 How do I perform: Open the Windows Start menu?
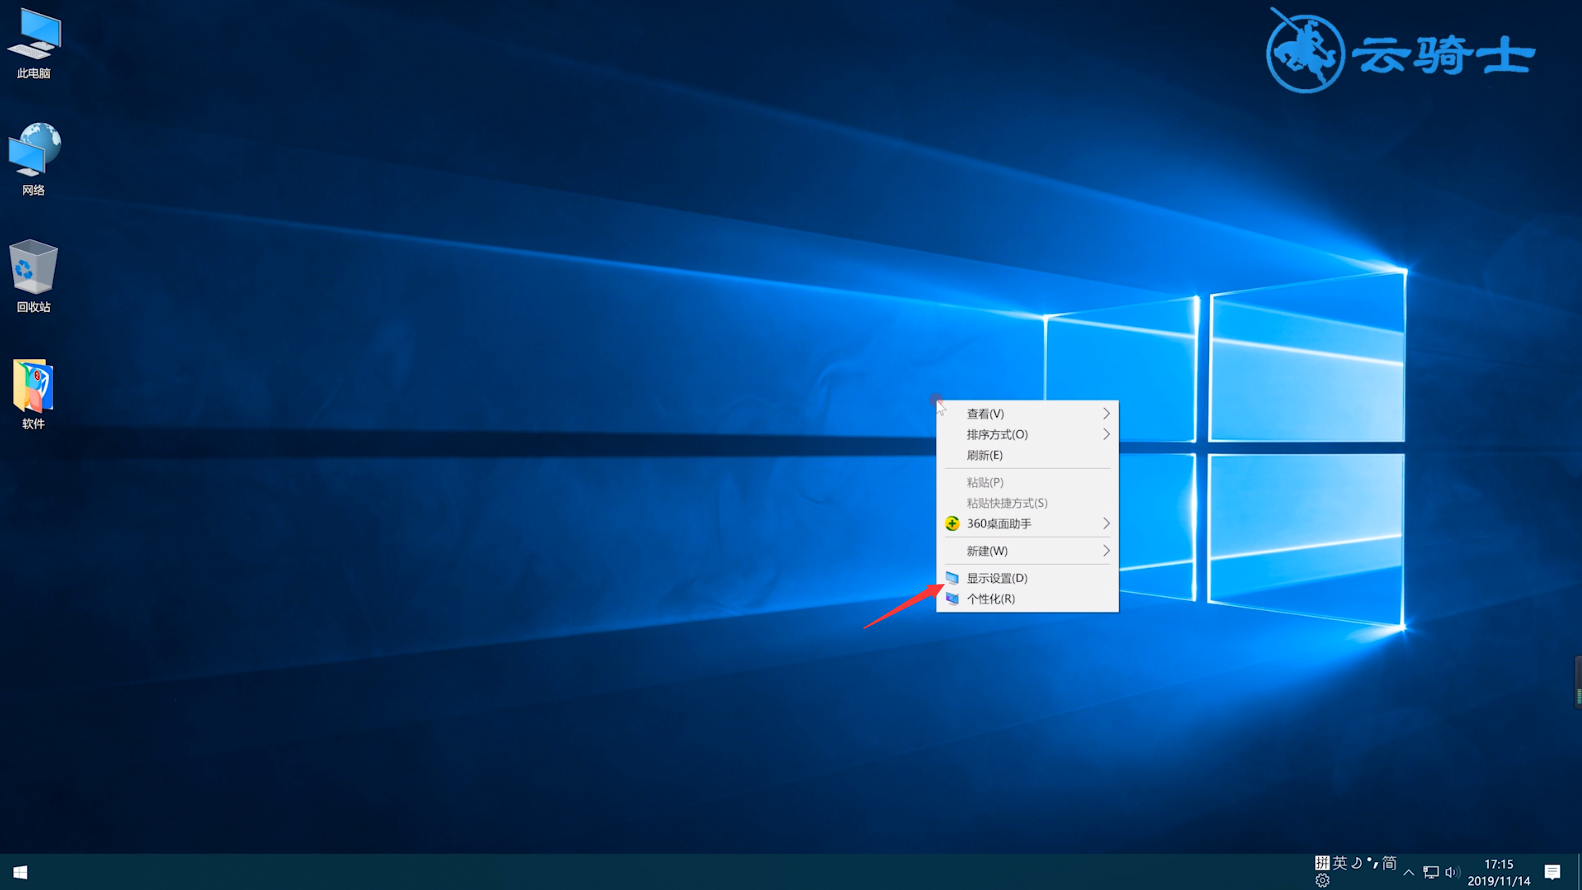pos(20,872)
